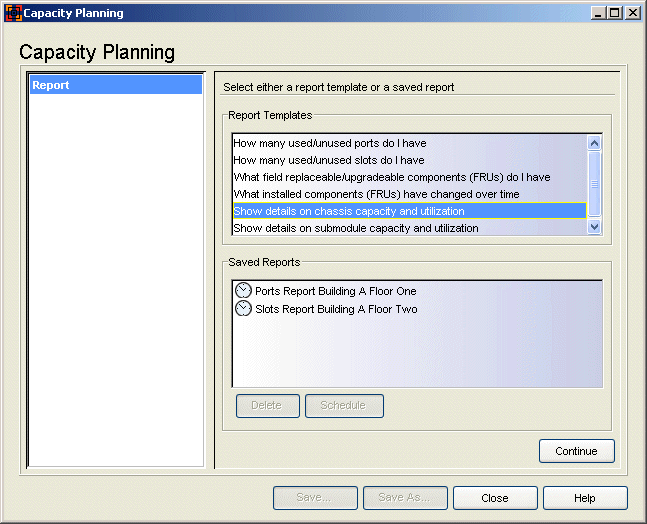Click the Continue button

click(x=576, y=451)
